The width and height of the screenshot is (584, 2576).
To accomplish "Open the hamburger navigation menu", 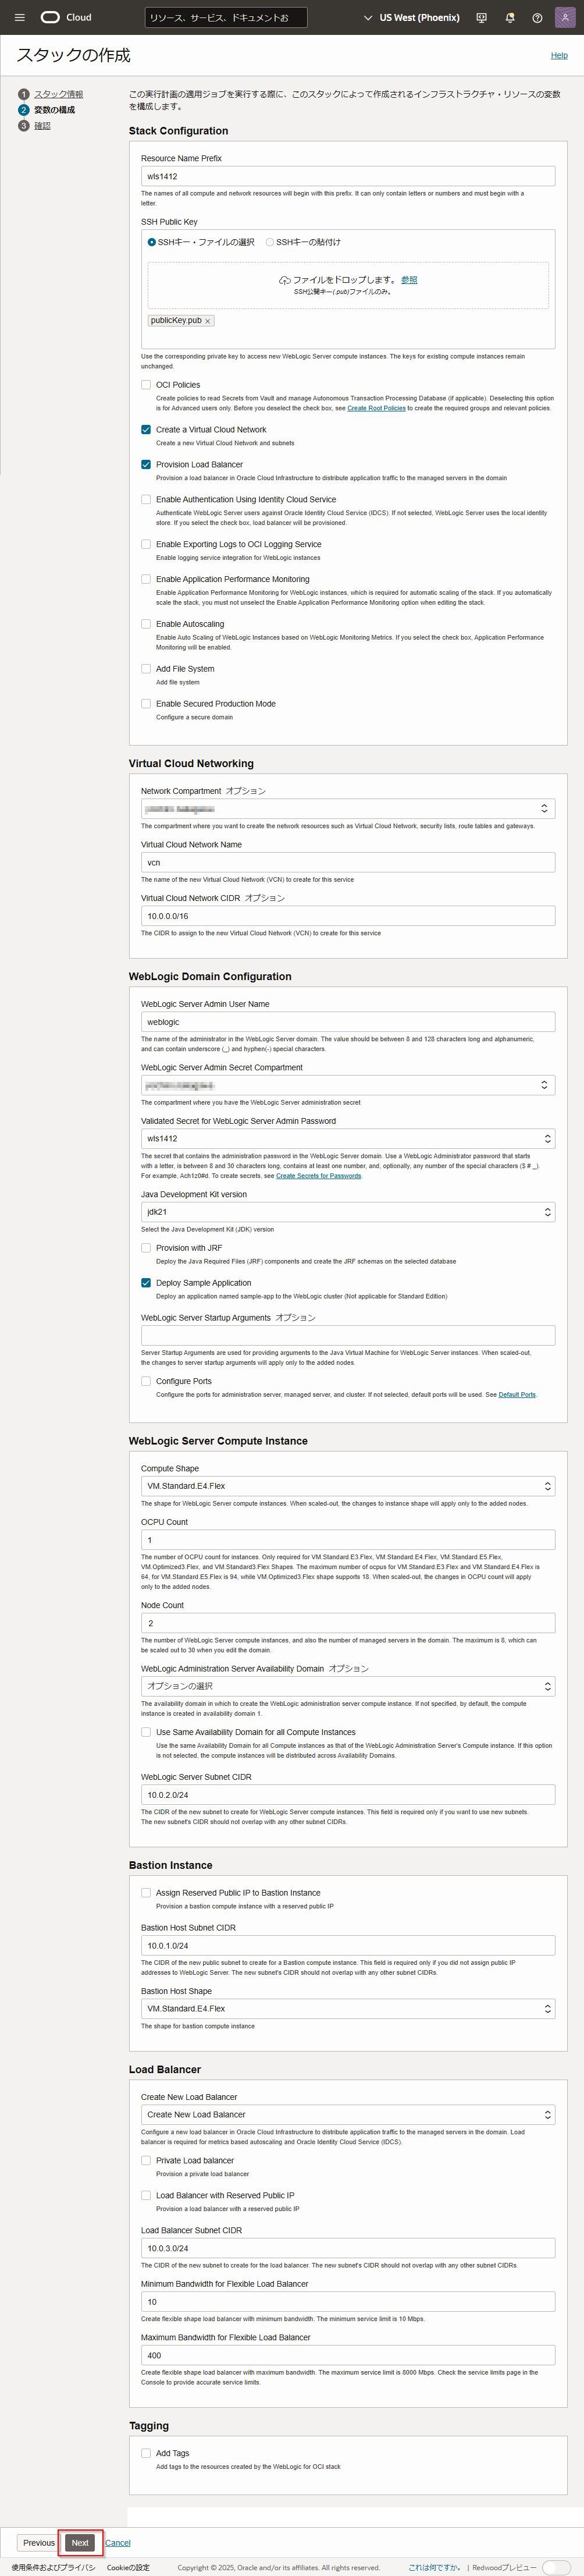I will [19, 17].
